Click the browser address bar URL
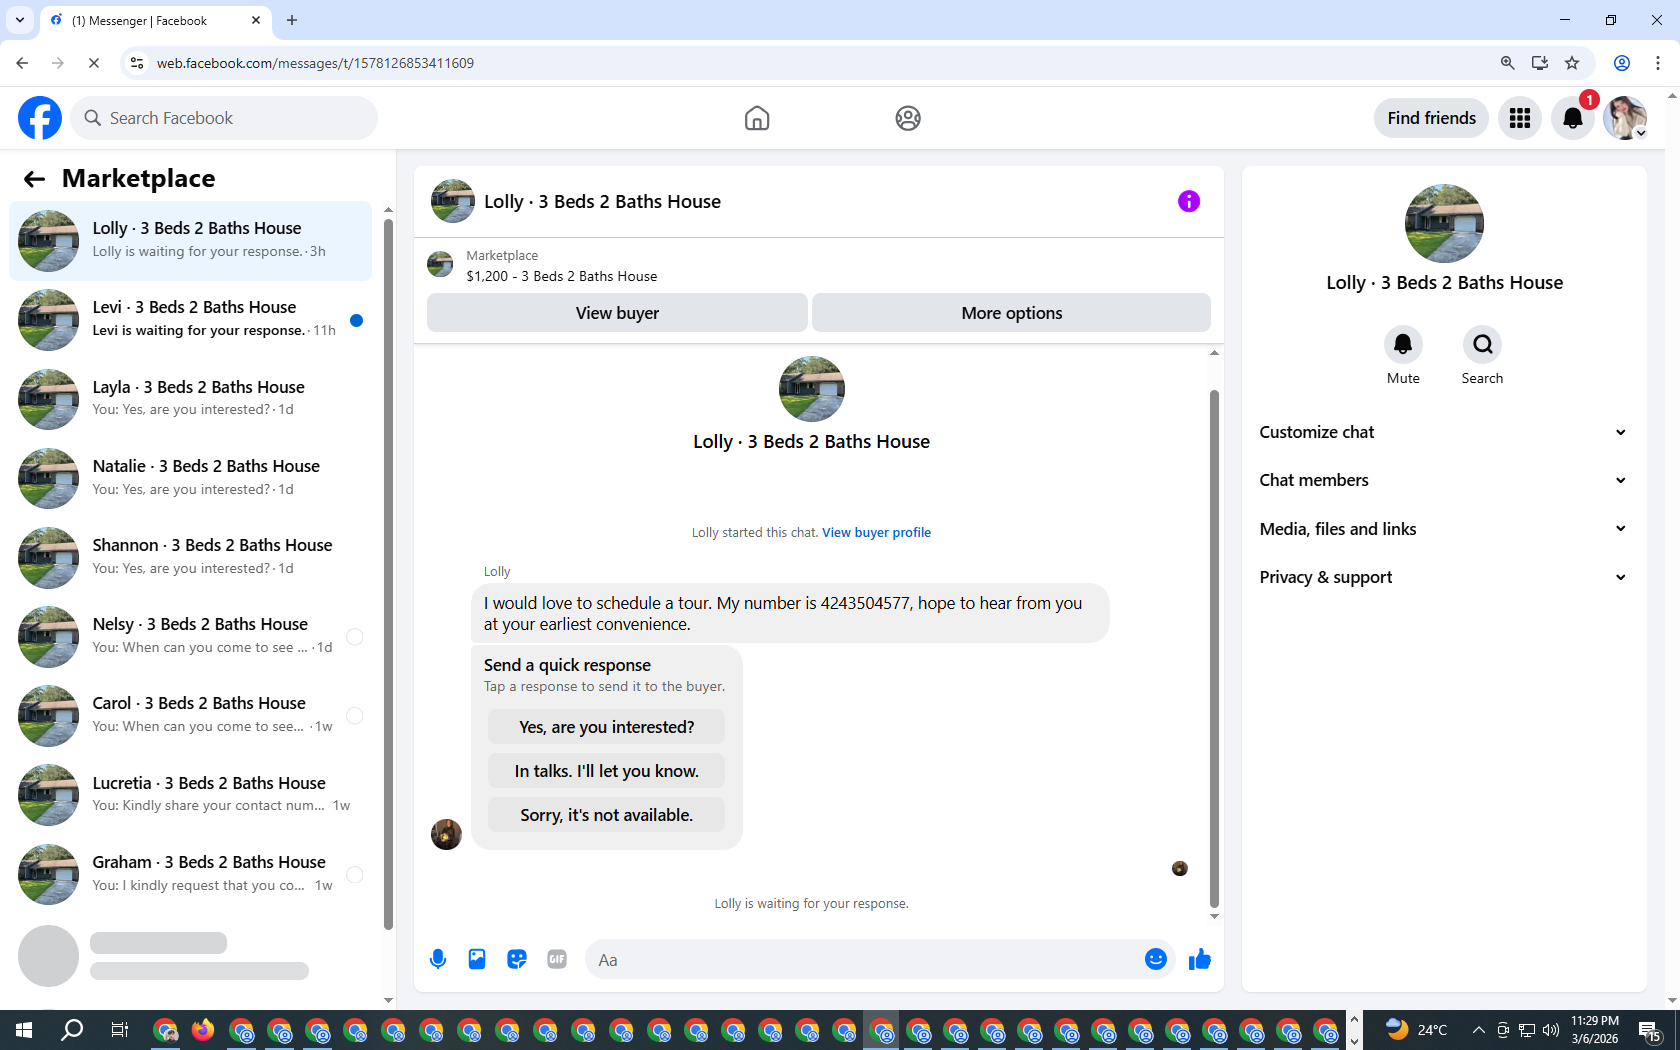 [315, 63]
